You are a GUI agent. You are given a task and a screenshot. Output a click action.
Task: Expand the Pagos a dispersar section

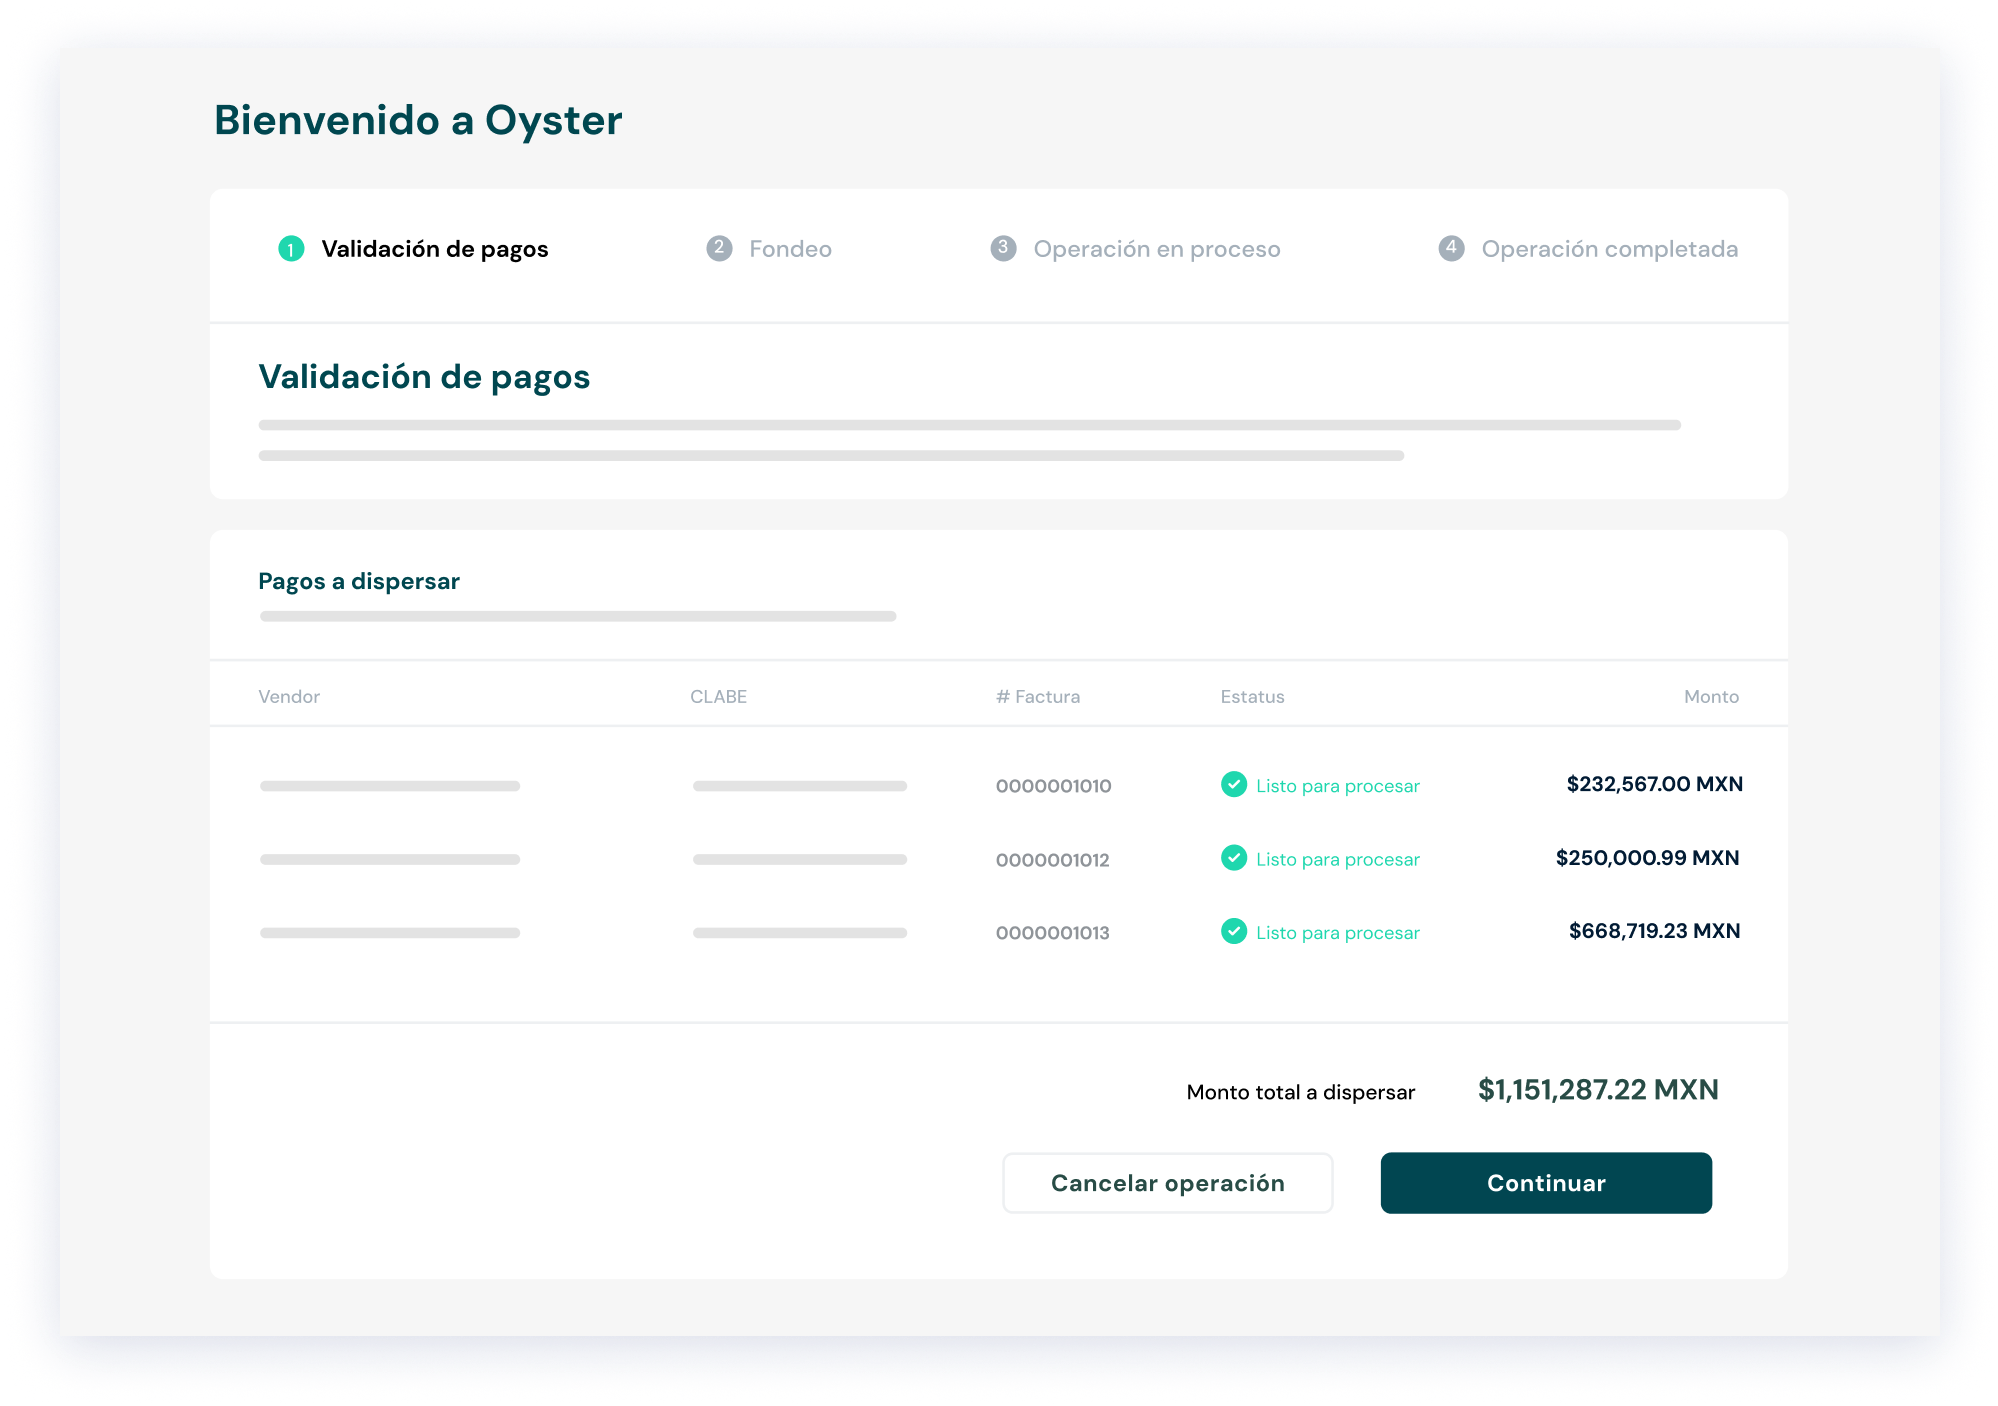359,580
